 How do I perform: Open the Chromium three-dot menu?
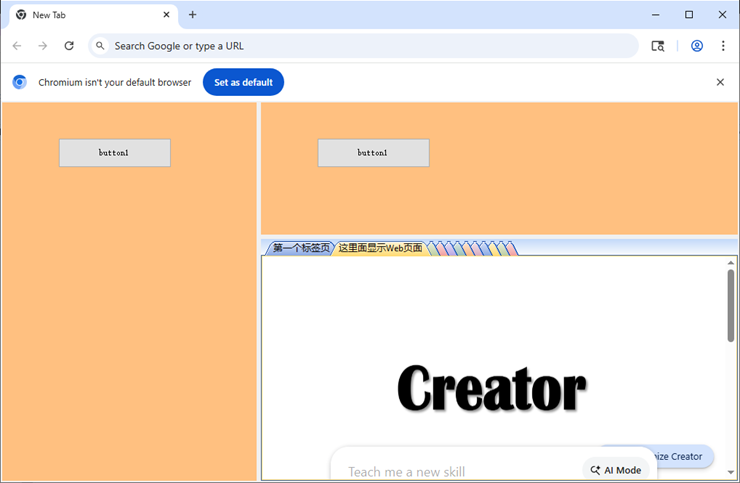pos(723,46)
